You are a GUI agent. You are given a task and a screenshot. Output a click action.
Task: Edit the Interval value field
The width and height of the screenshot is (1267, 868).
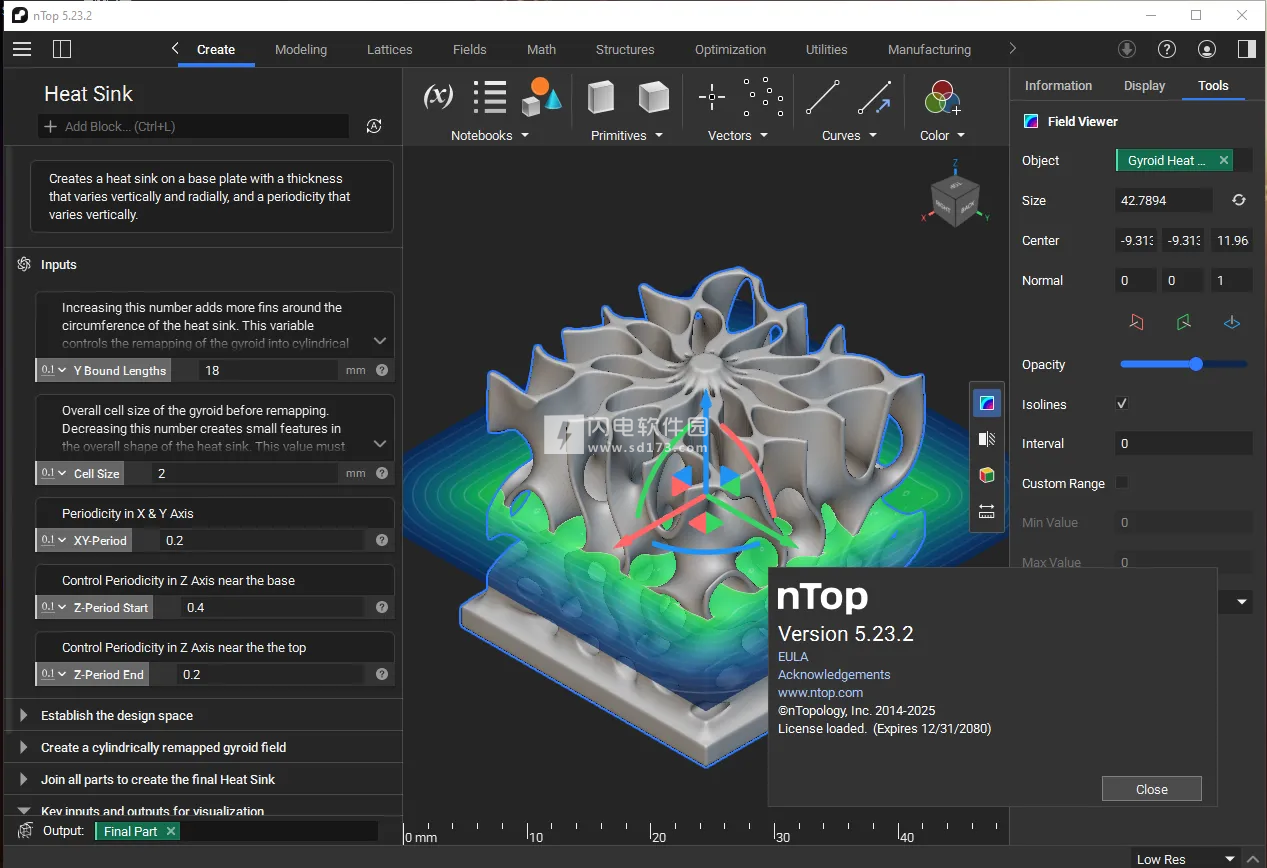point(1183,443)
